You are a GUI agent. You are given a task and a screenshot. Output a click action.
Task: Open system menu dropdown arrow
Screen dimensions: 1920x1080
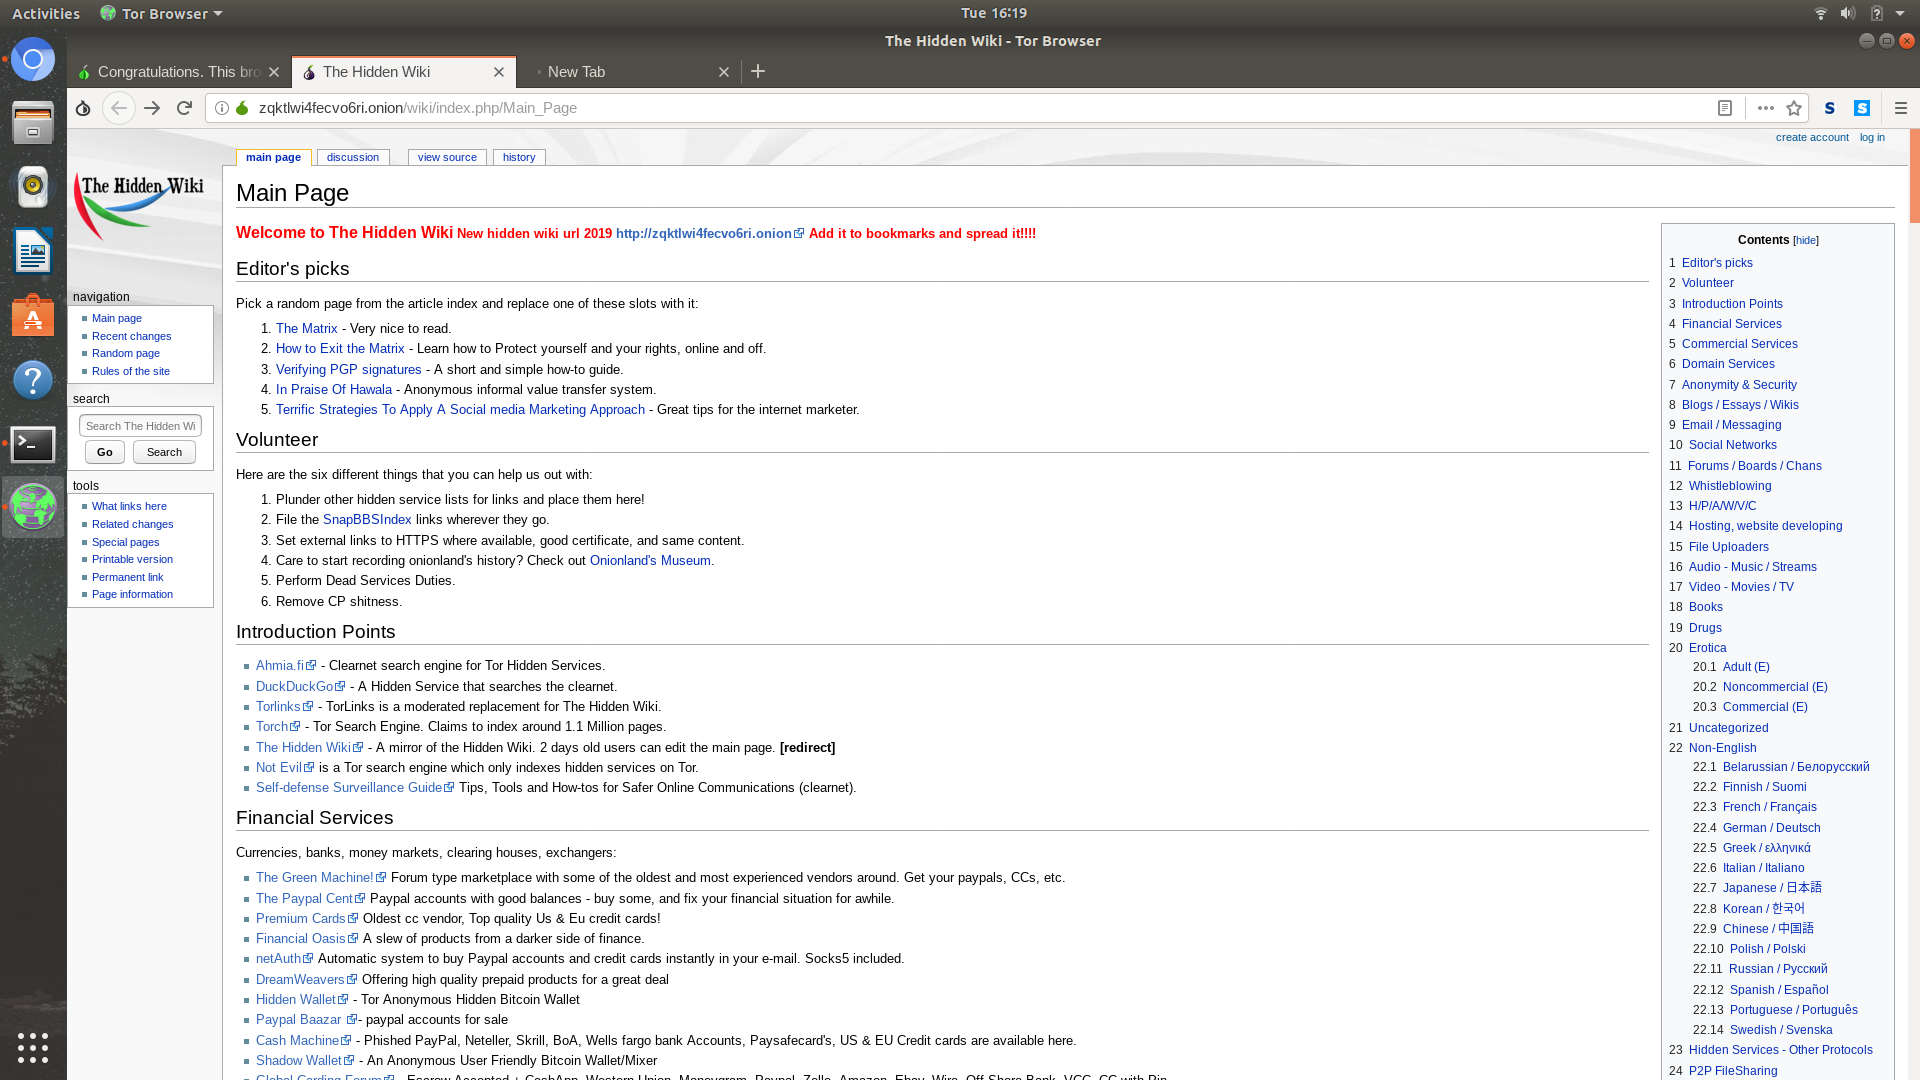pos(1900,13)
